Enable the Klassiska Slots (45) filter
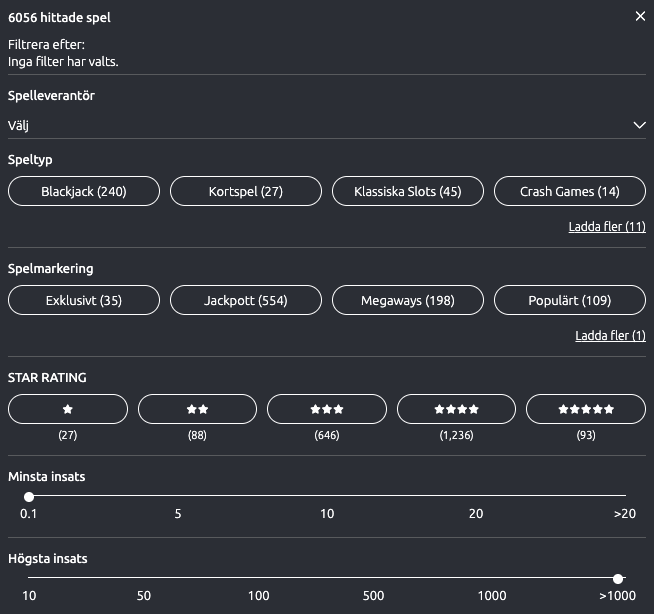Viewport: 654px width, 614px height. click(x=408, y=191)
